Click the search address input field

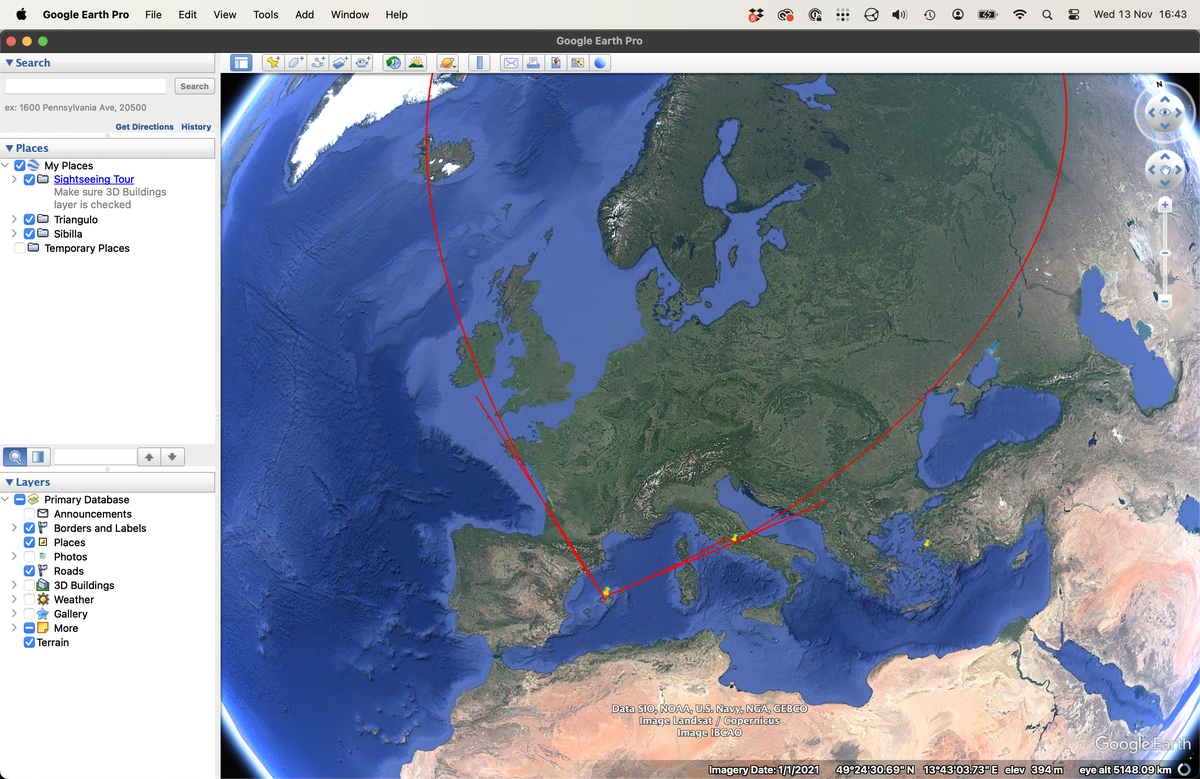point(86,86)
